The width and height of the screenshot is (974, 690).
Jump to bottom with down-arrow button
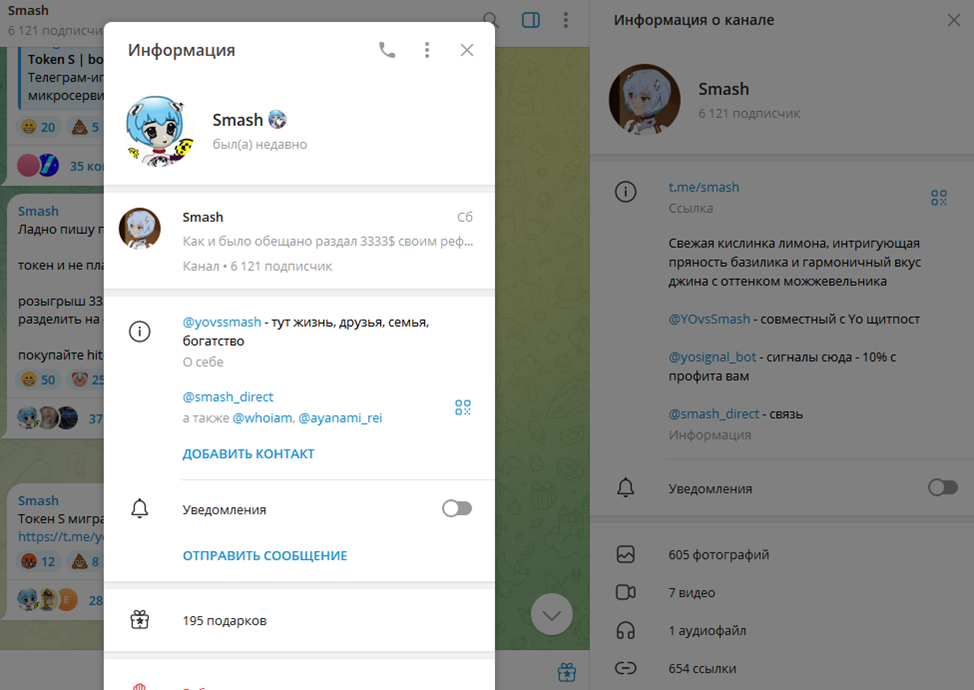pos(552,615)
